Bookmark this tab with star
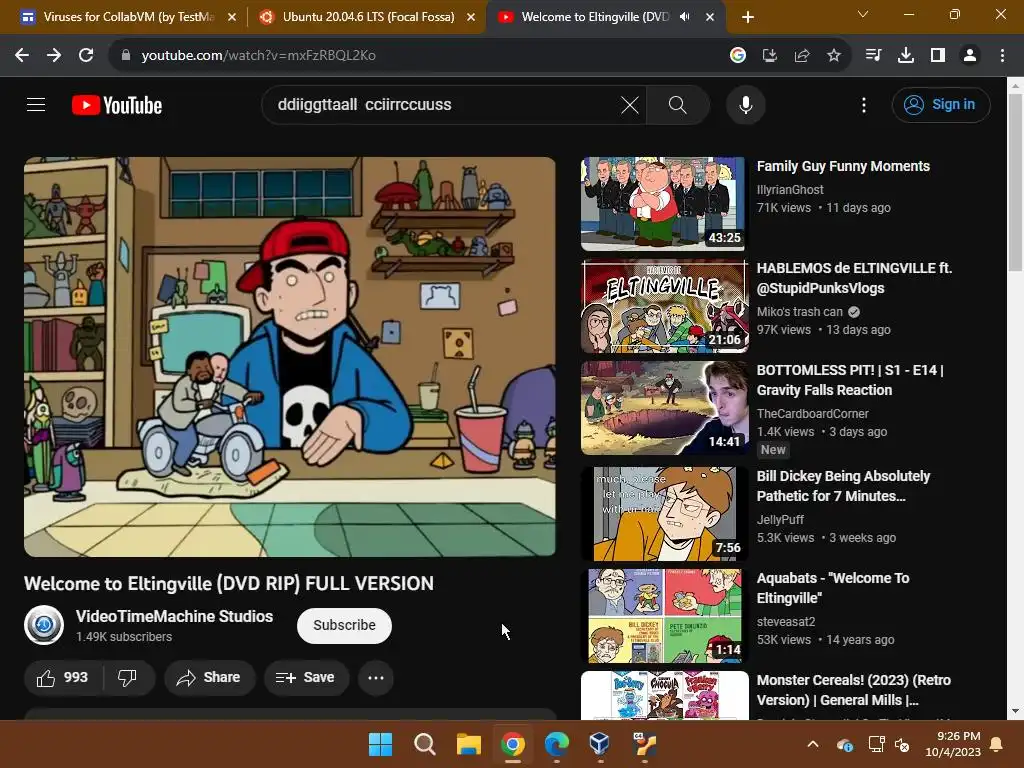Image resolution: width=1024 pixels, height=768 pixels. [834, 56]
